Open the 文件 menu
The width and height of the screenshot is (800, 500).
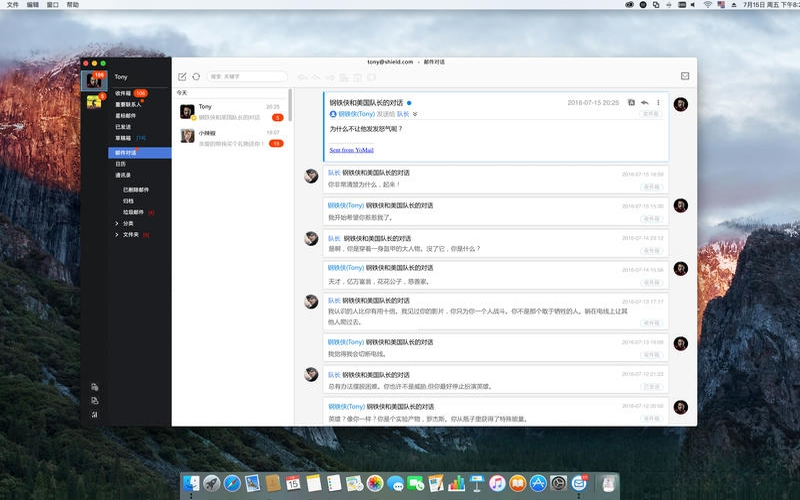pos(12,5)
